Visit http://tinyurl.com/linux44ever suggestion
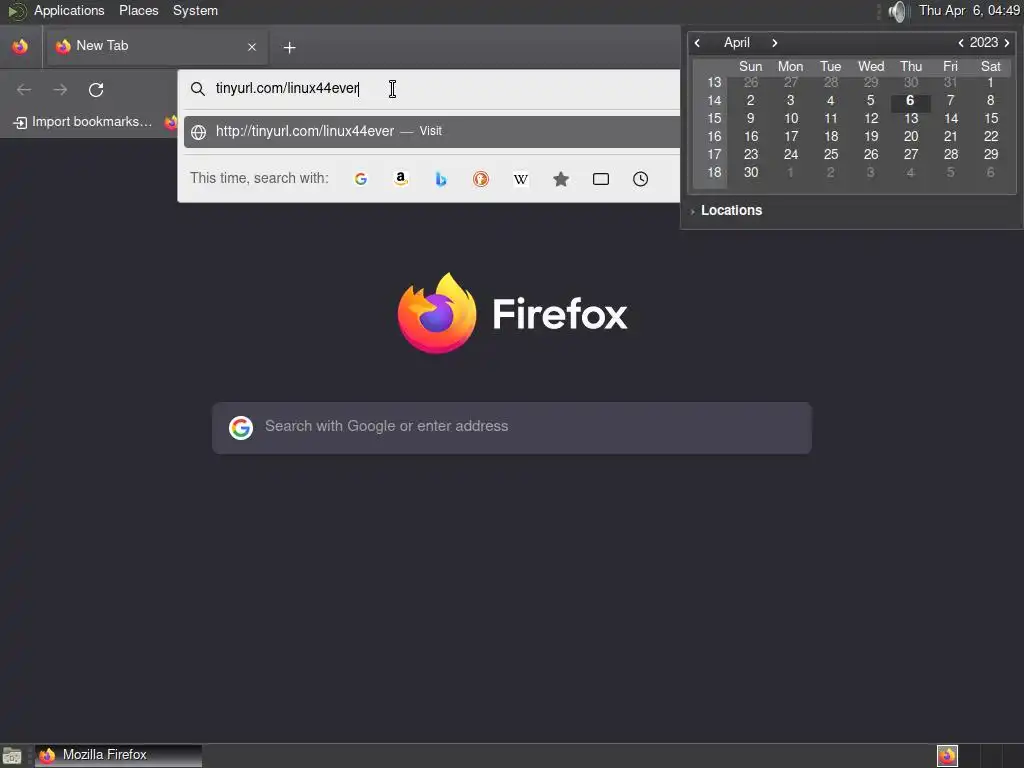 pos(432,131)
